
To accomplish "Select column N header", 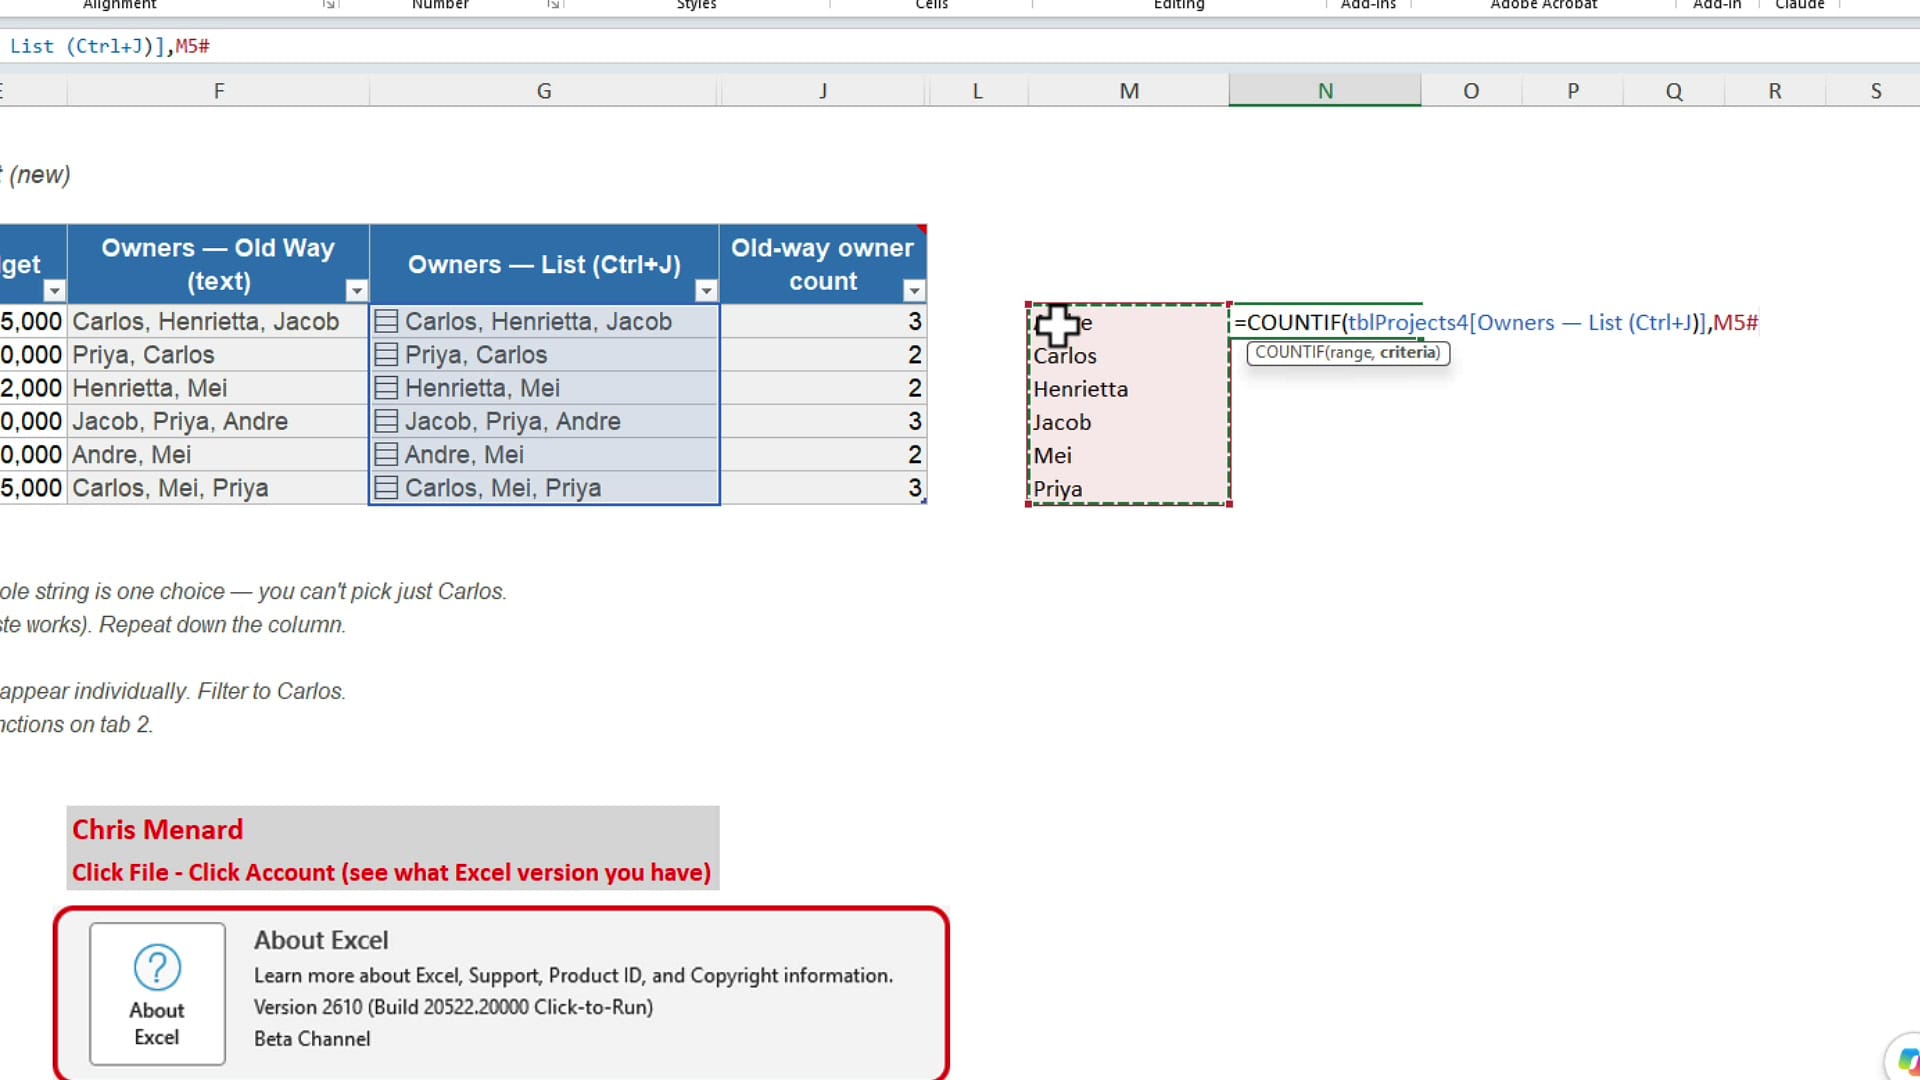I will pos(1325,91).
